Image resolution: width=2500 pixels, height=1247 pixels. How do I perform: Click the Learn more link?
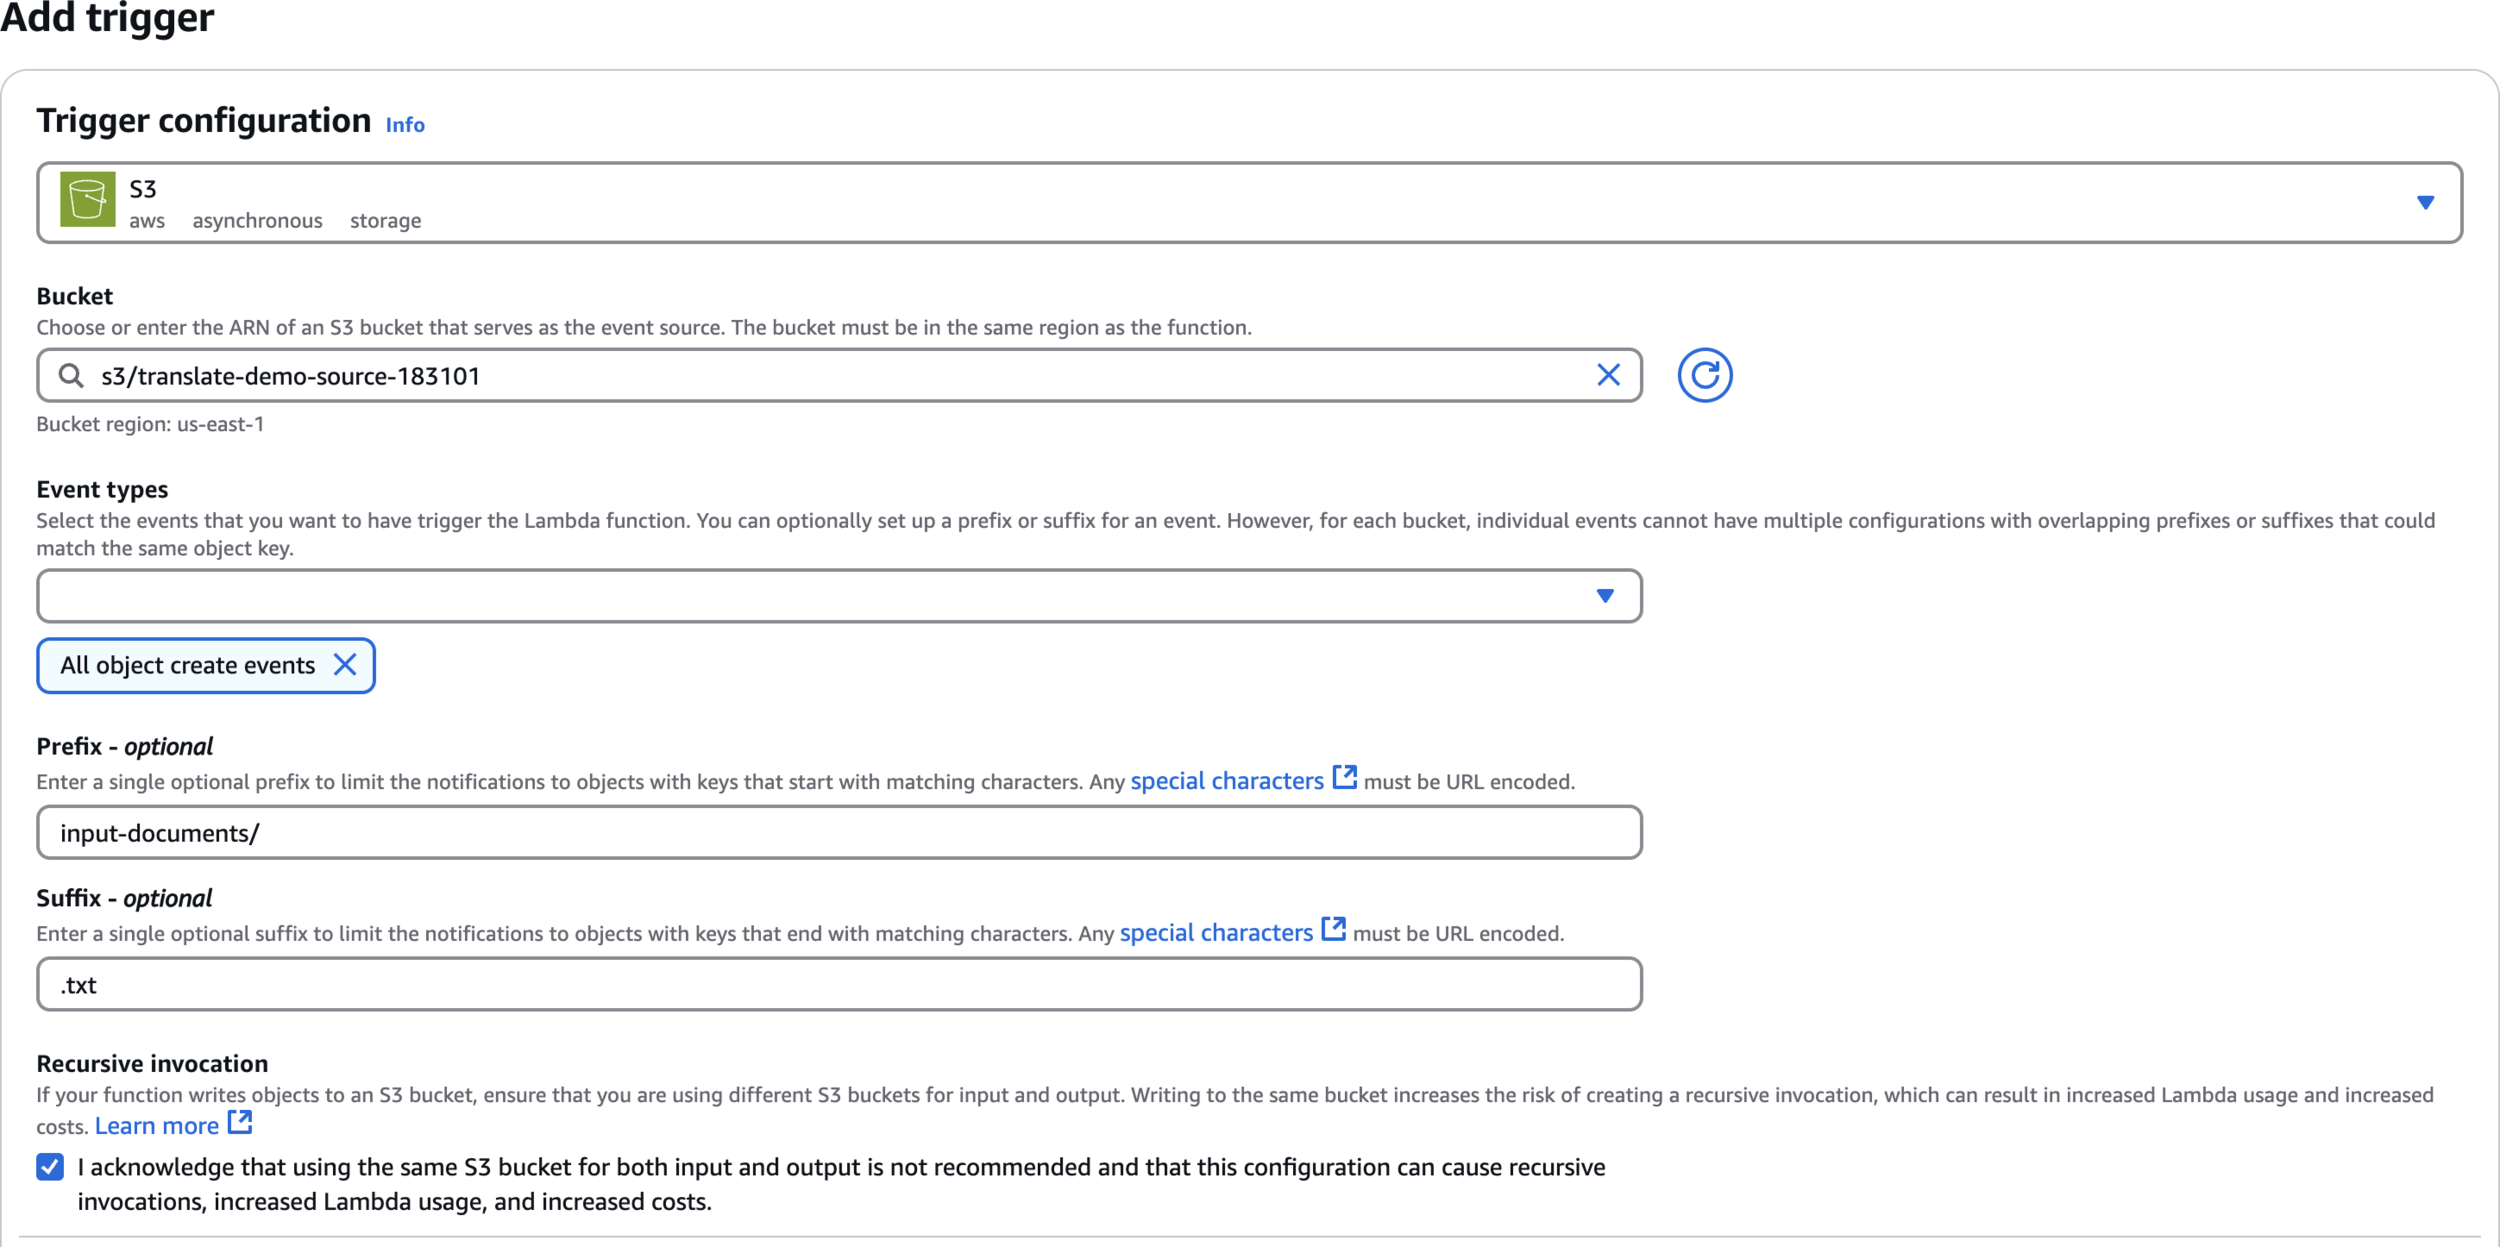[157, 1126]
